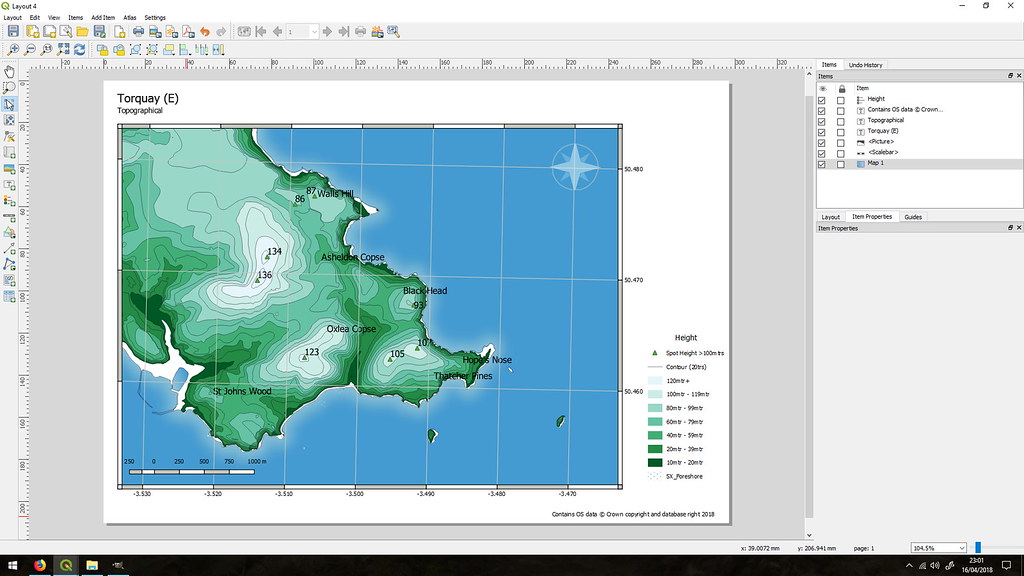Click the vertical canvas scrollbar
1024x576 pixels.
(808, 305)
